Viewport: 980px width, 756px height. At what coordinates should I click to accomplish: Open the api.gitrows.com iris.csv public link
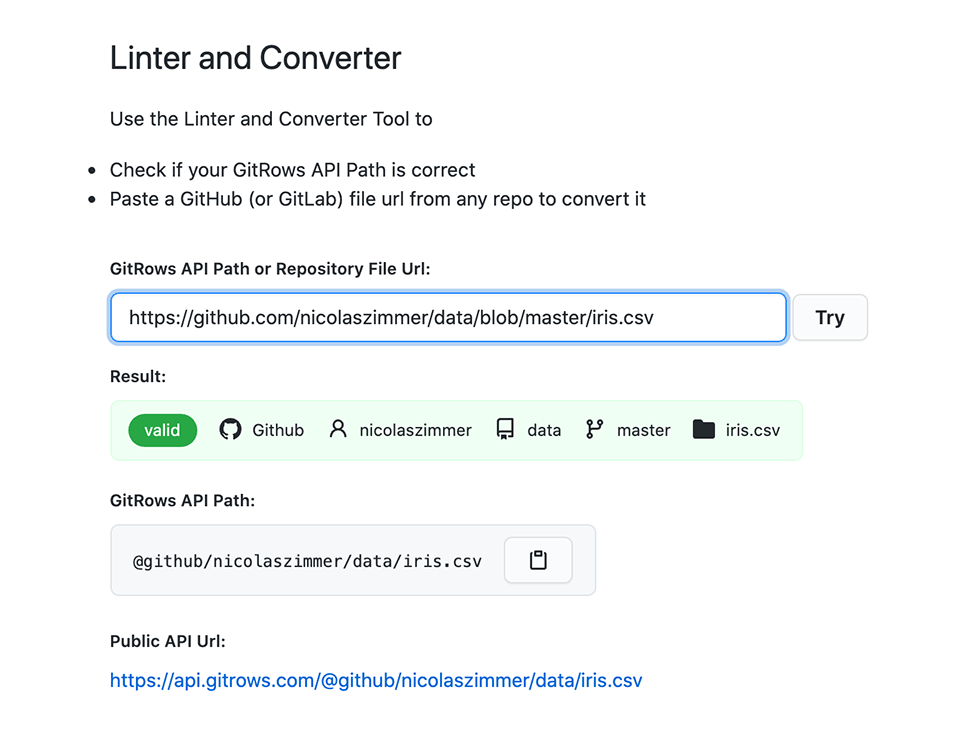(x=376, y=680)
